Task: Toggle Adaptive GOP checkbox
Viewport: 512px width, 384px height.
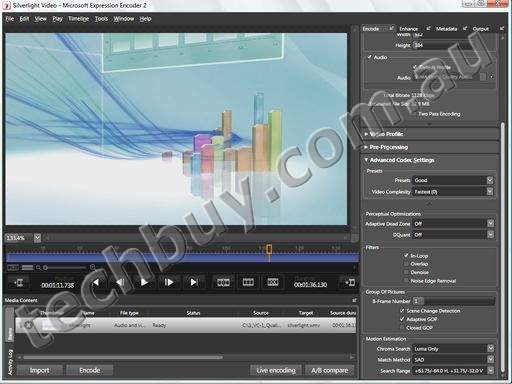Action: pyautogui.click(x=402, y=319)
